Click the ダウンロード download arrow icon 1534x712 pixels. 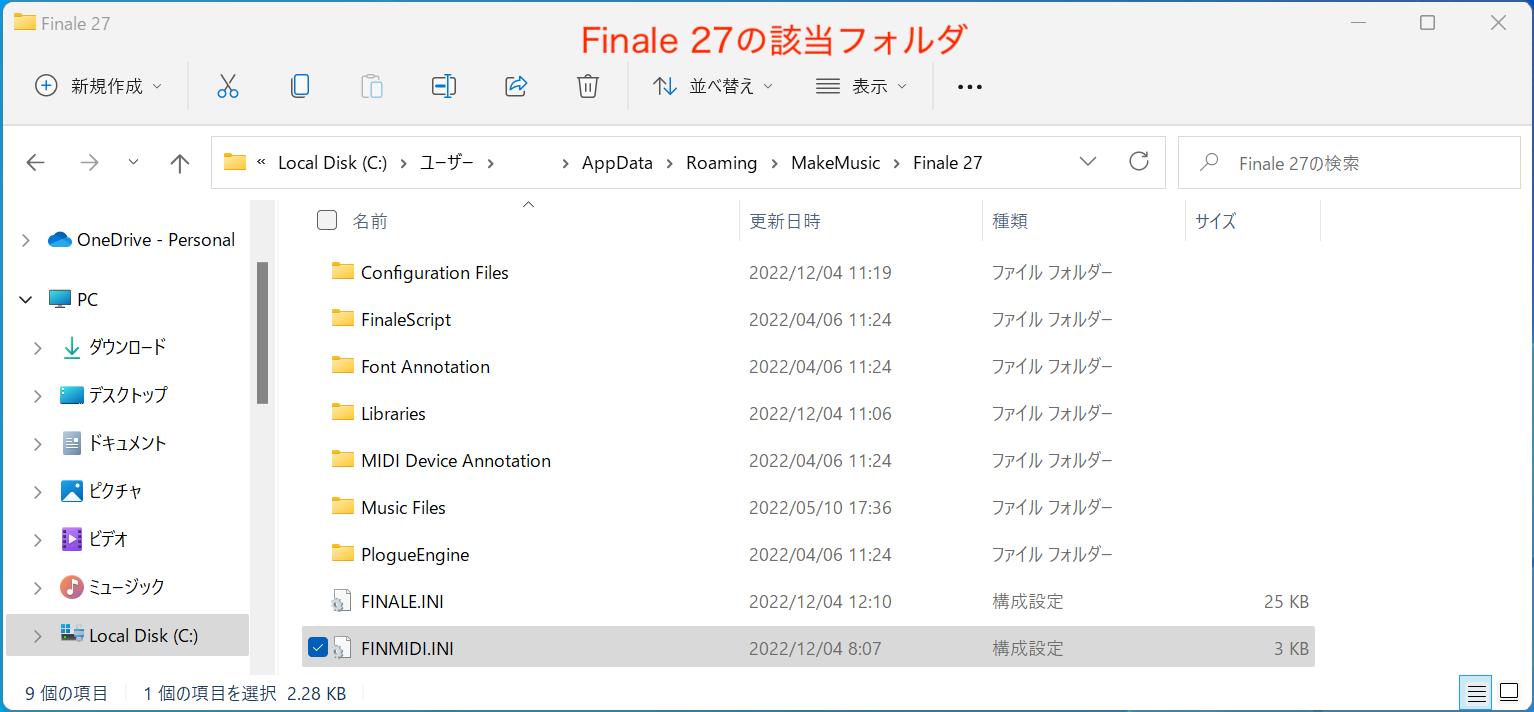point(72,347)
